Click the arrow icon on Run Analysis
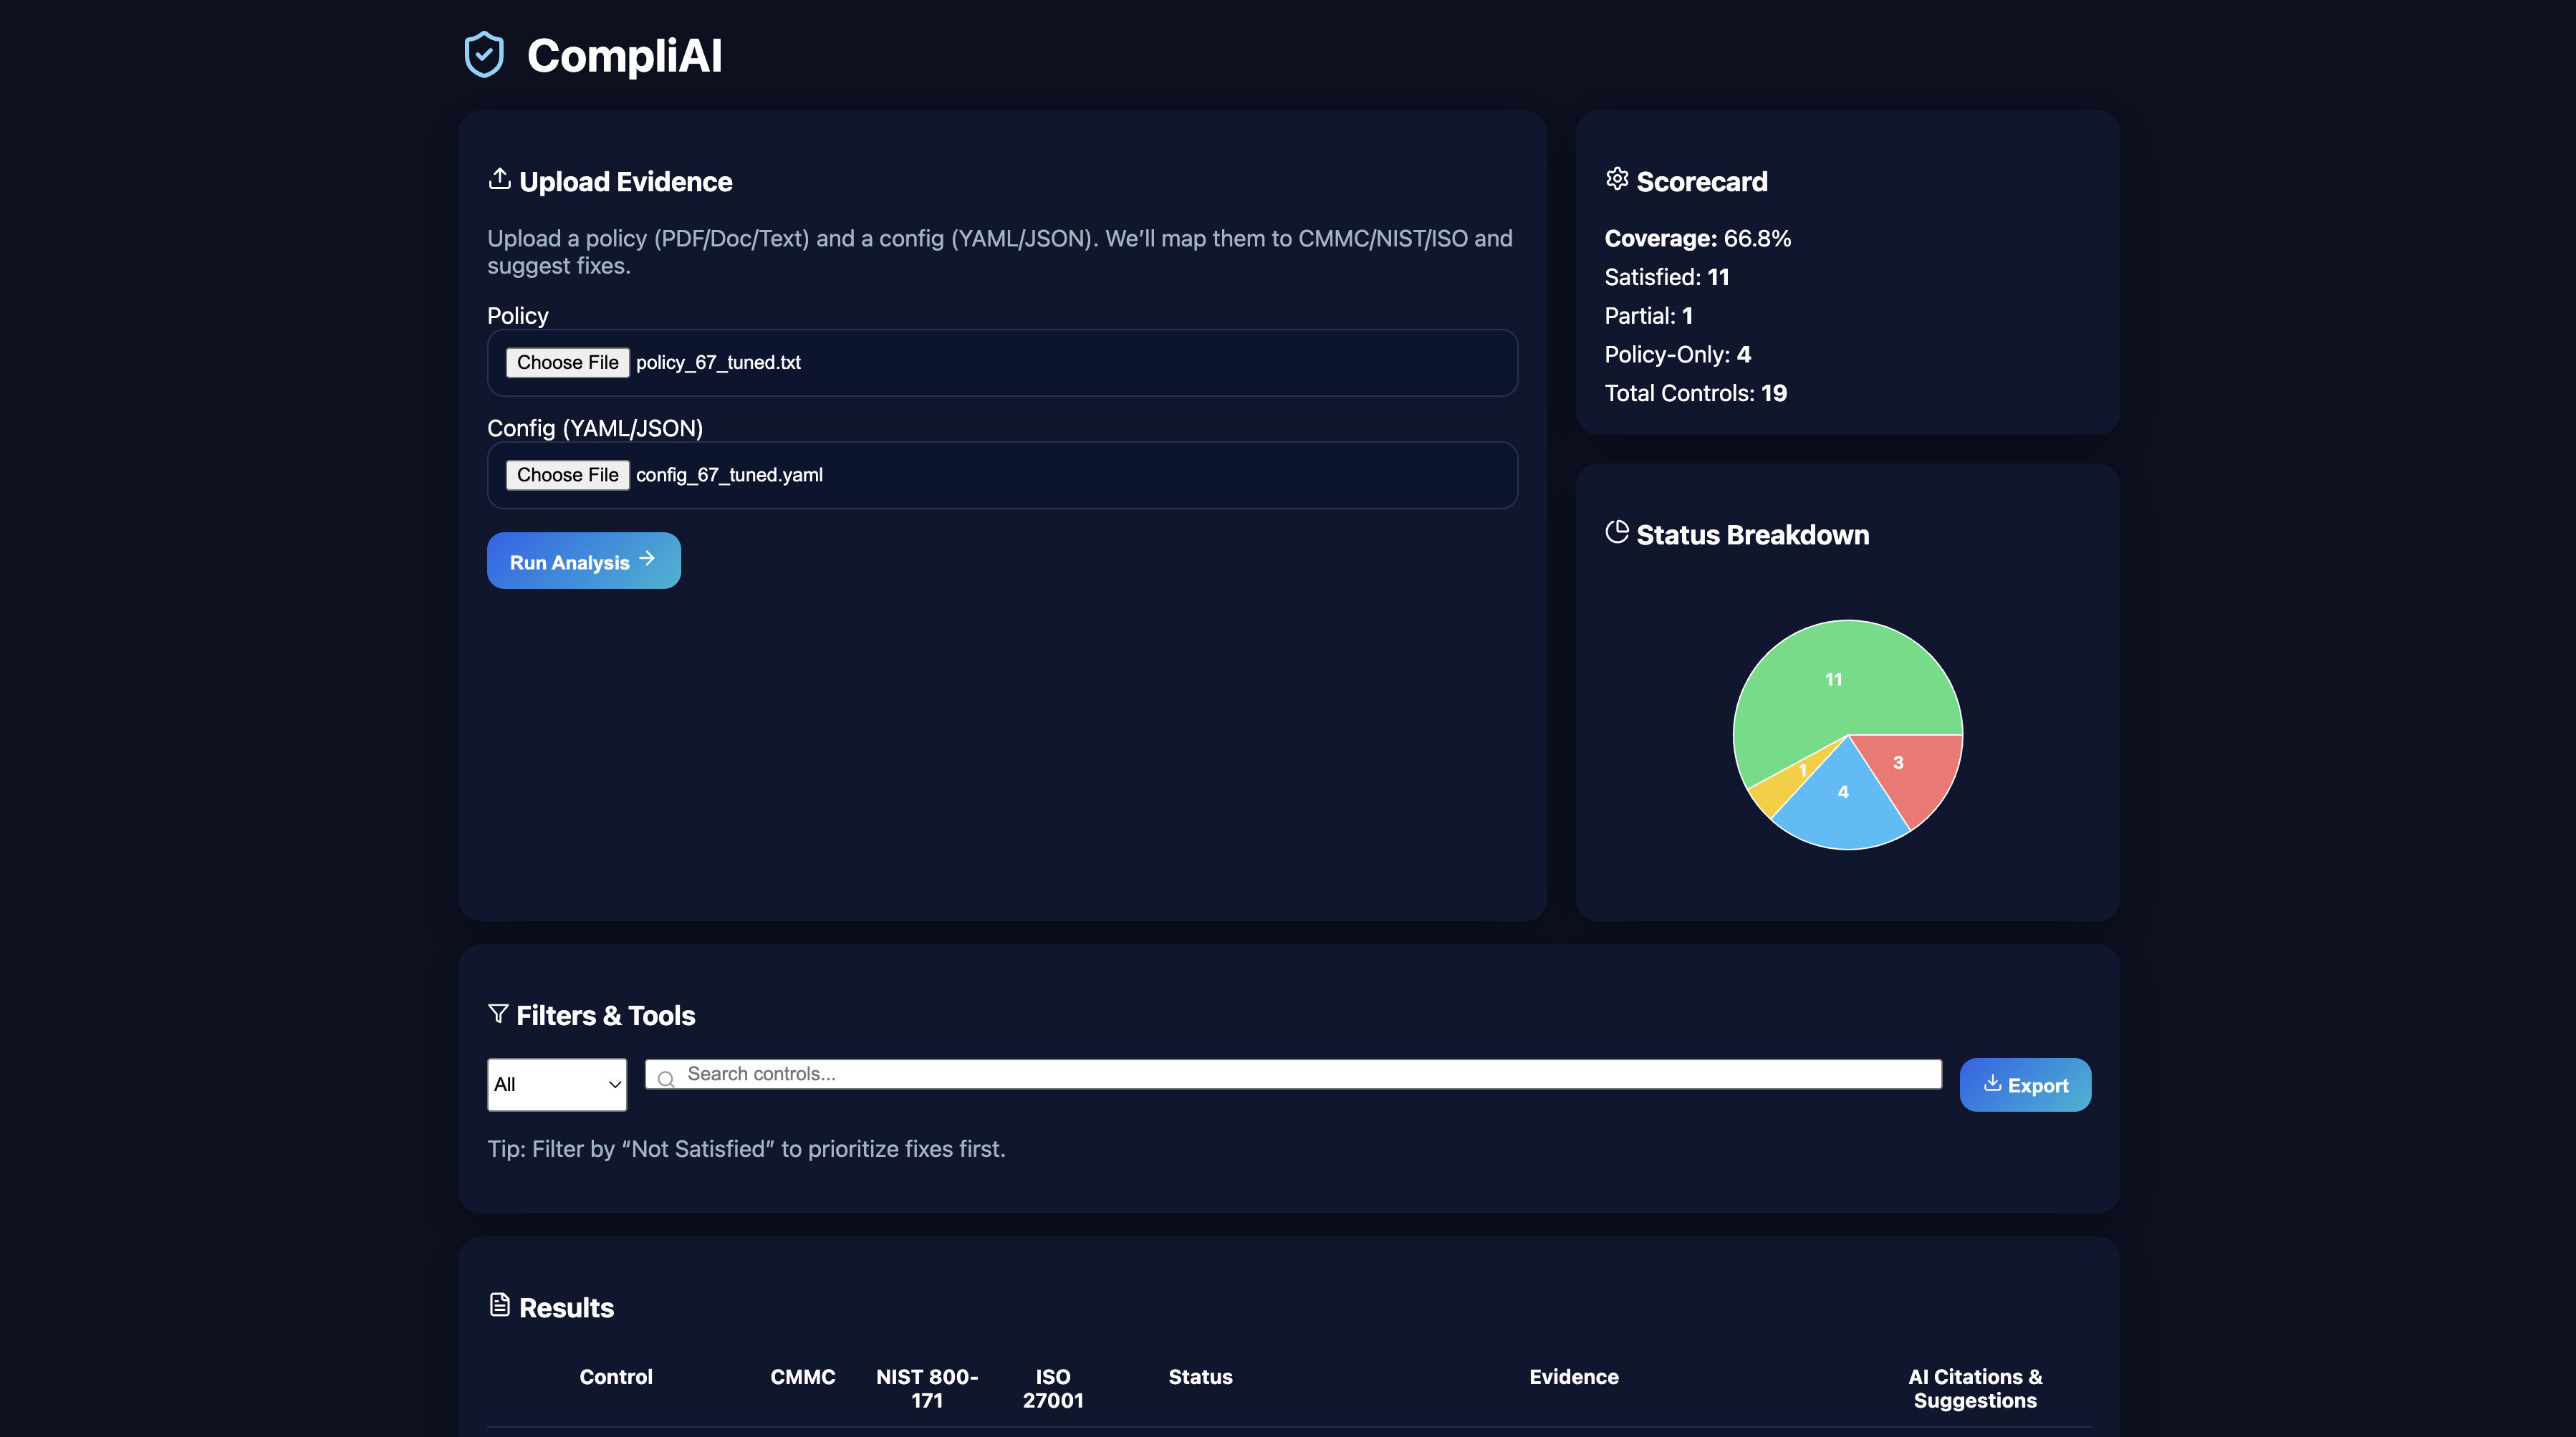2576x1437 pixels. coord(647,559)
